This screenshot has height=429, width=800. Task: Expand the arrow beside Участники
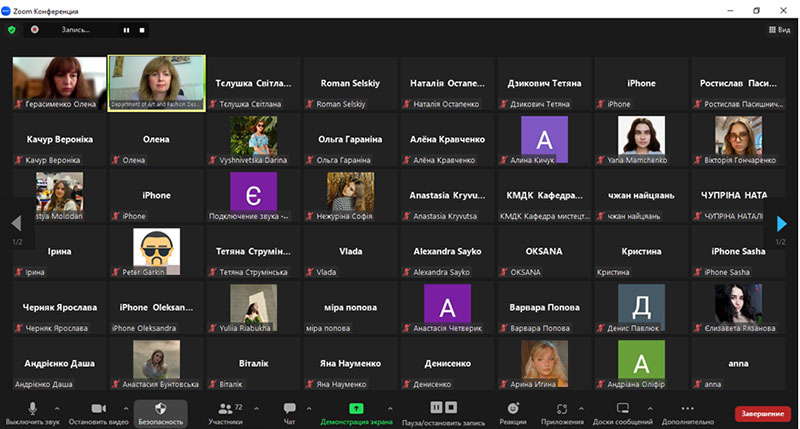coord(256,408)
